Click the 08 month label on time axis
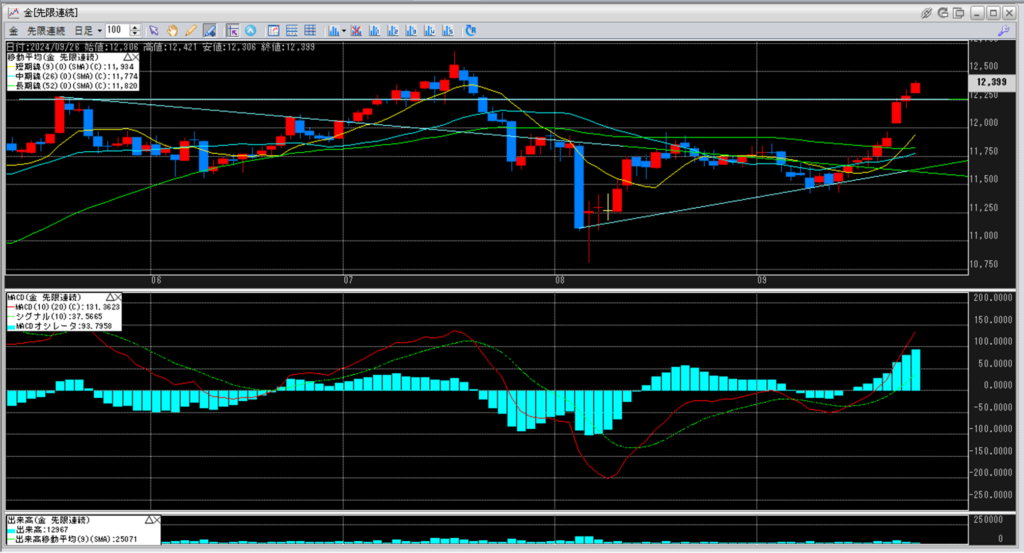Viewport: 1024px width, 553px height. (560, 280)
